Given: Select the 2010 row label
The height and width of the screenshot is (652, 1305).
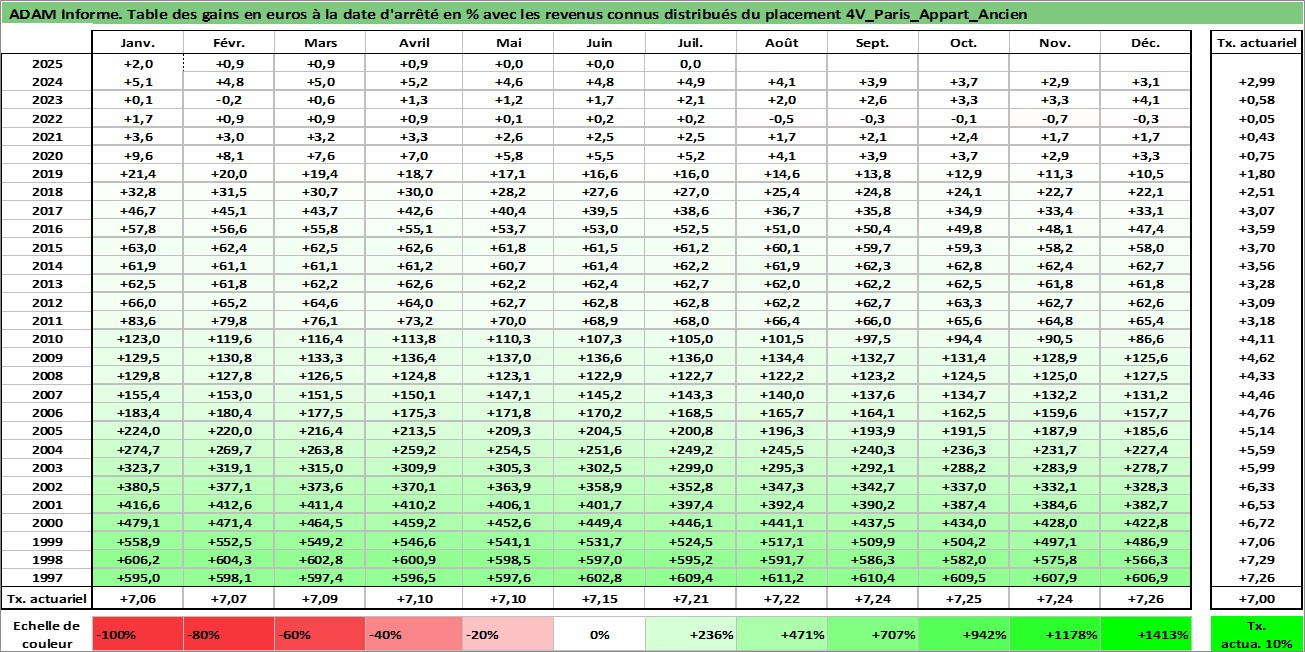Looking at the screenshot, I should pos(46,339).
